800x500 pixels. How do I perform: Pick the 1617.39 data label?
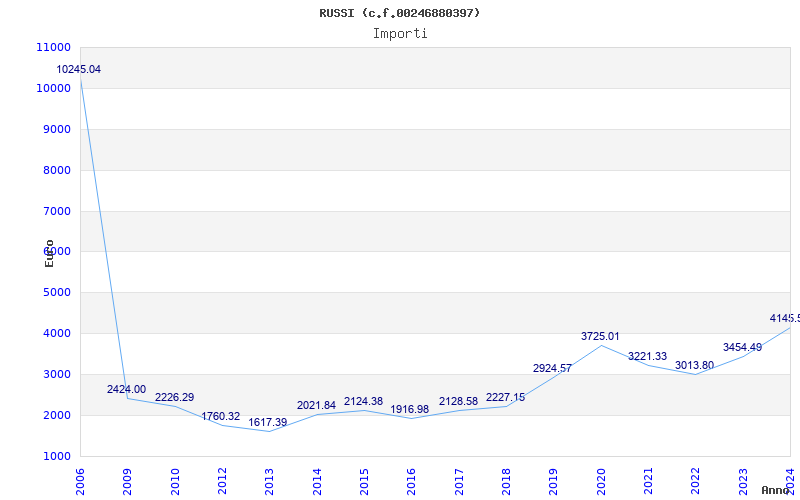click(x=268, y=422)
